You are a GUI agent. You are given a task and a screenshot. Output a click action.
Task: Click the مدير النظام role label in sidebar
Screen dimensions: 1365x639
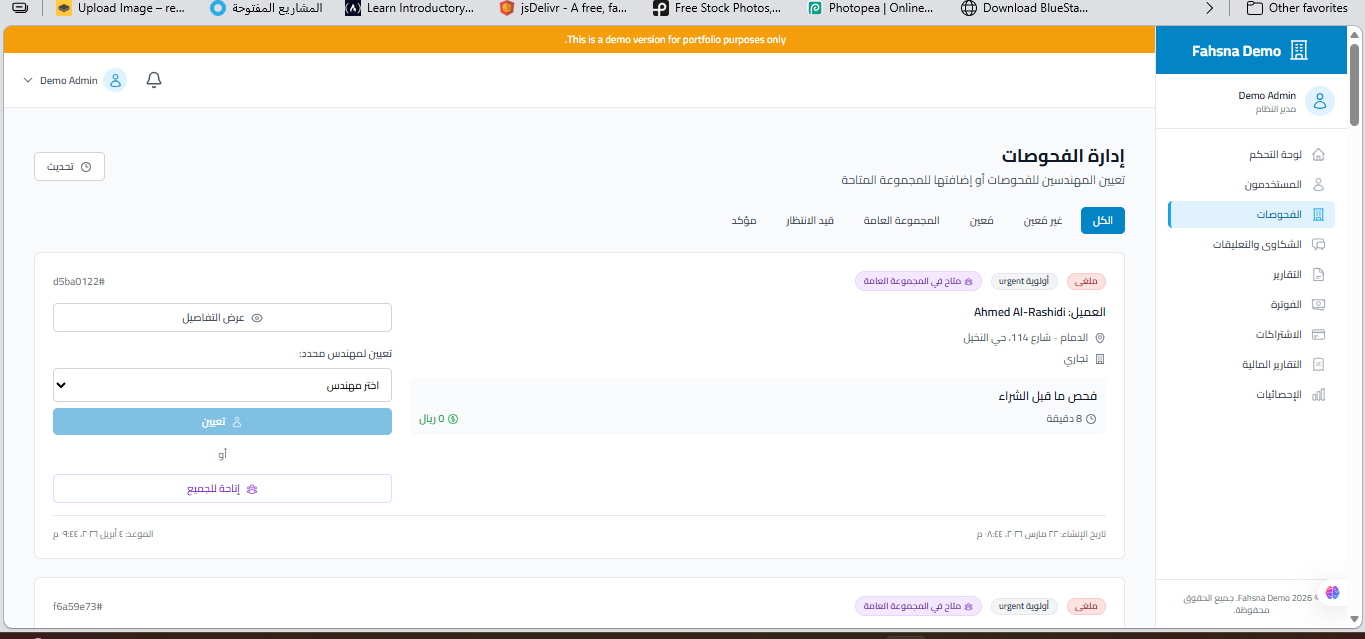(1276, 109)
